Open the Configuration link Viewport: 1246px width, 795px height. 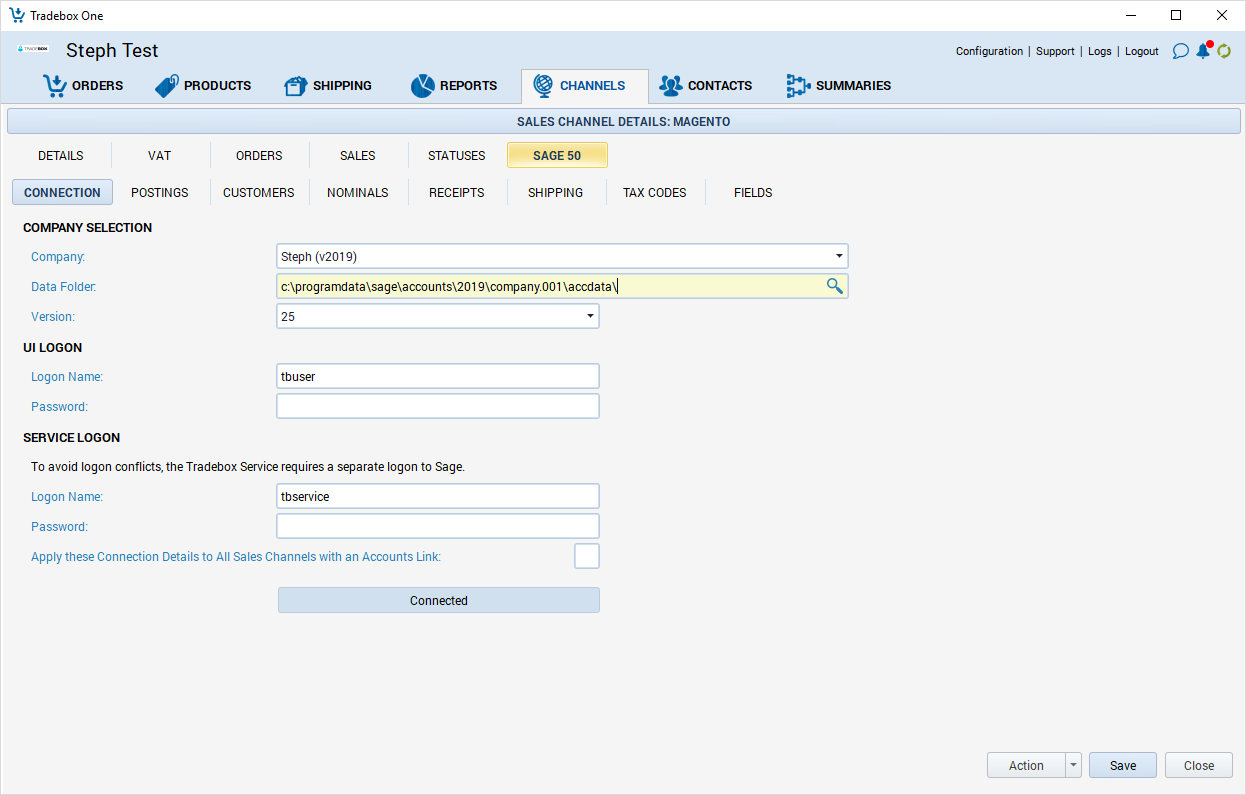click(x=989, y=51)
